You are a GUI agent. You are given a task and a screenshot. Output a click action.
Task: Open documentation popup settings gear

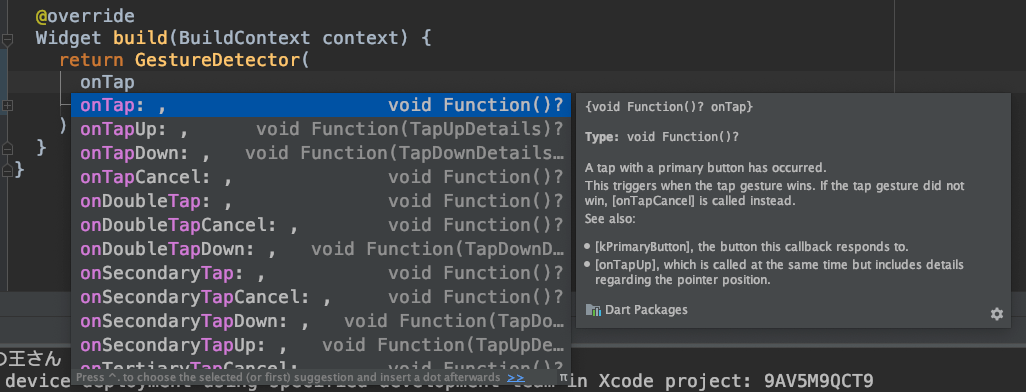point(997,314)
